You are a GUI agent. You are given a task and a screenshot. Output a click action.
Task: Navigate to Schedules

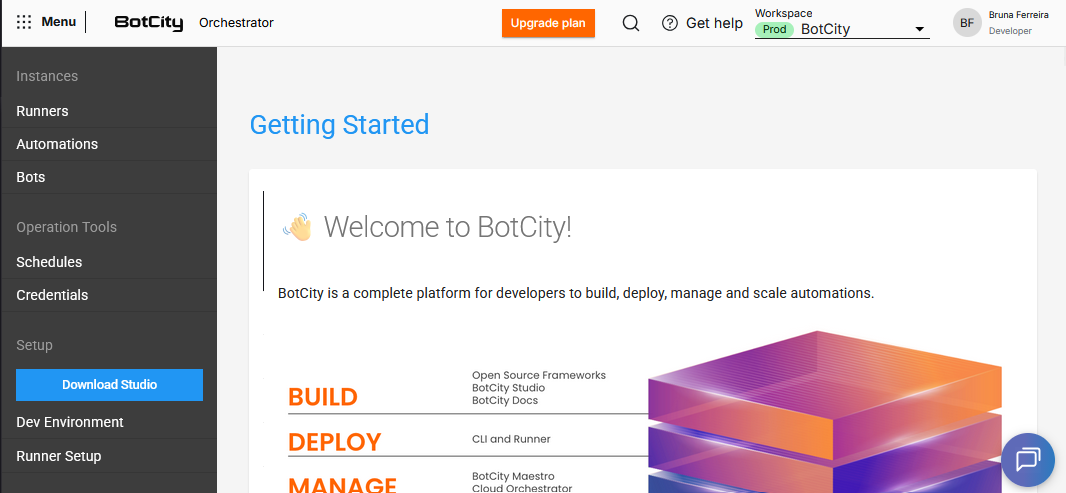click(x=49, y=262)
